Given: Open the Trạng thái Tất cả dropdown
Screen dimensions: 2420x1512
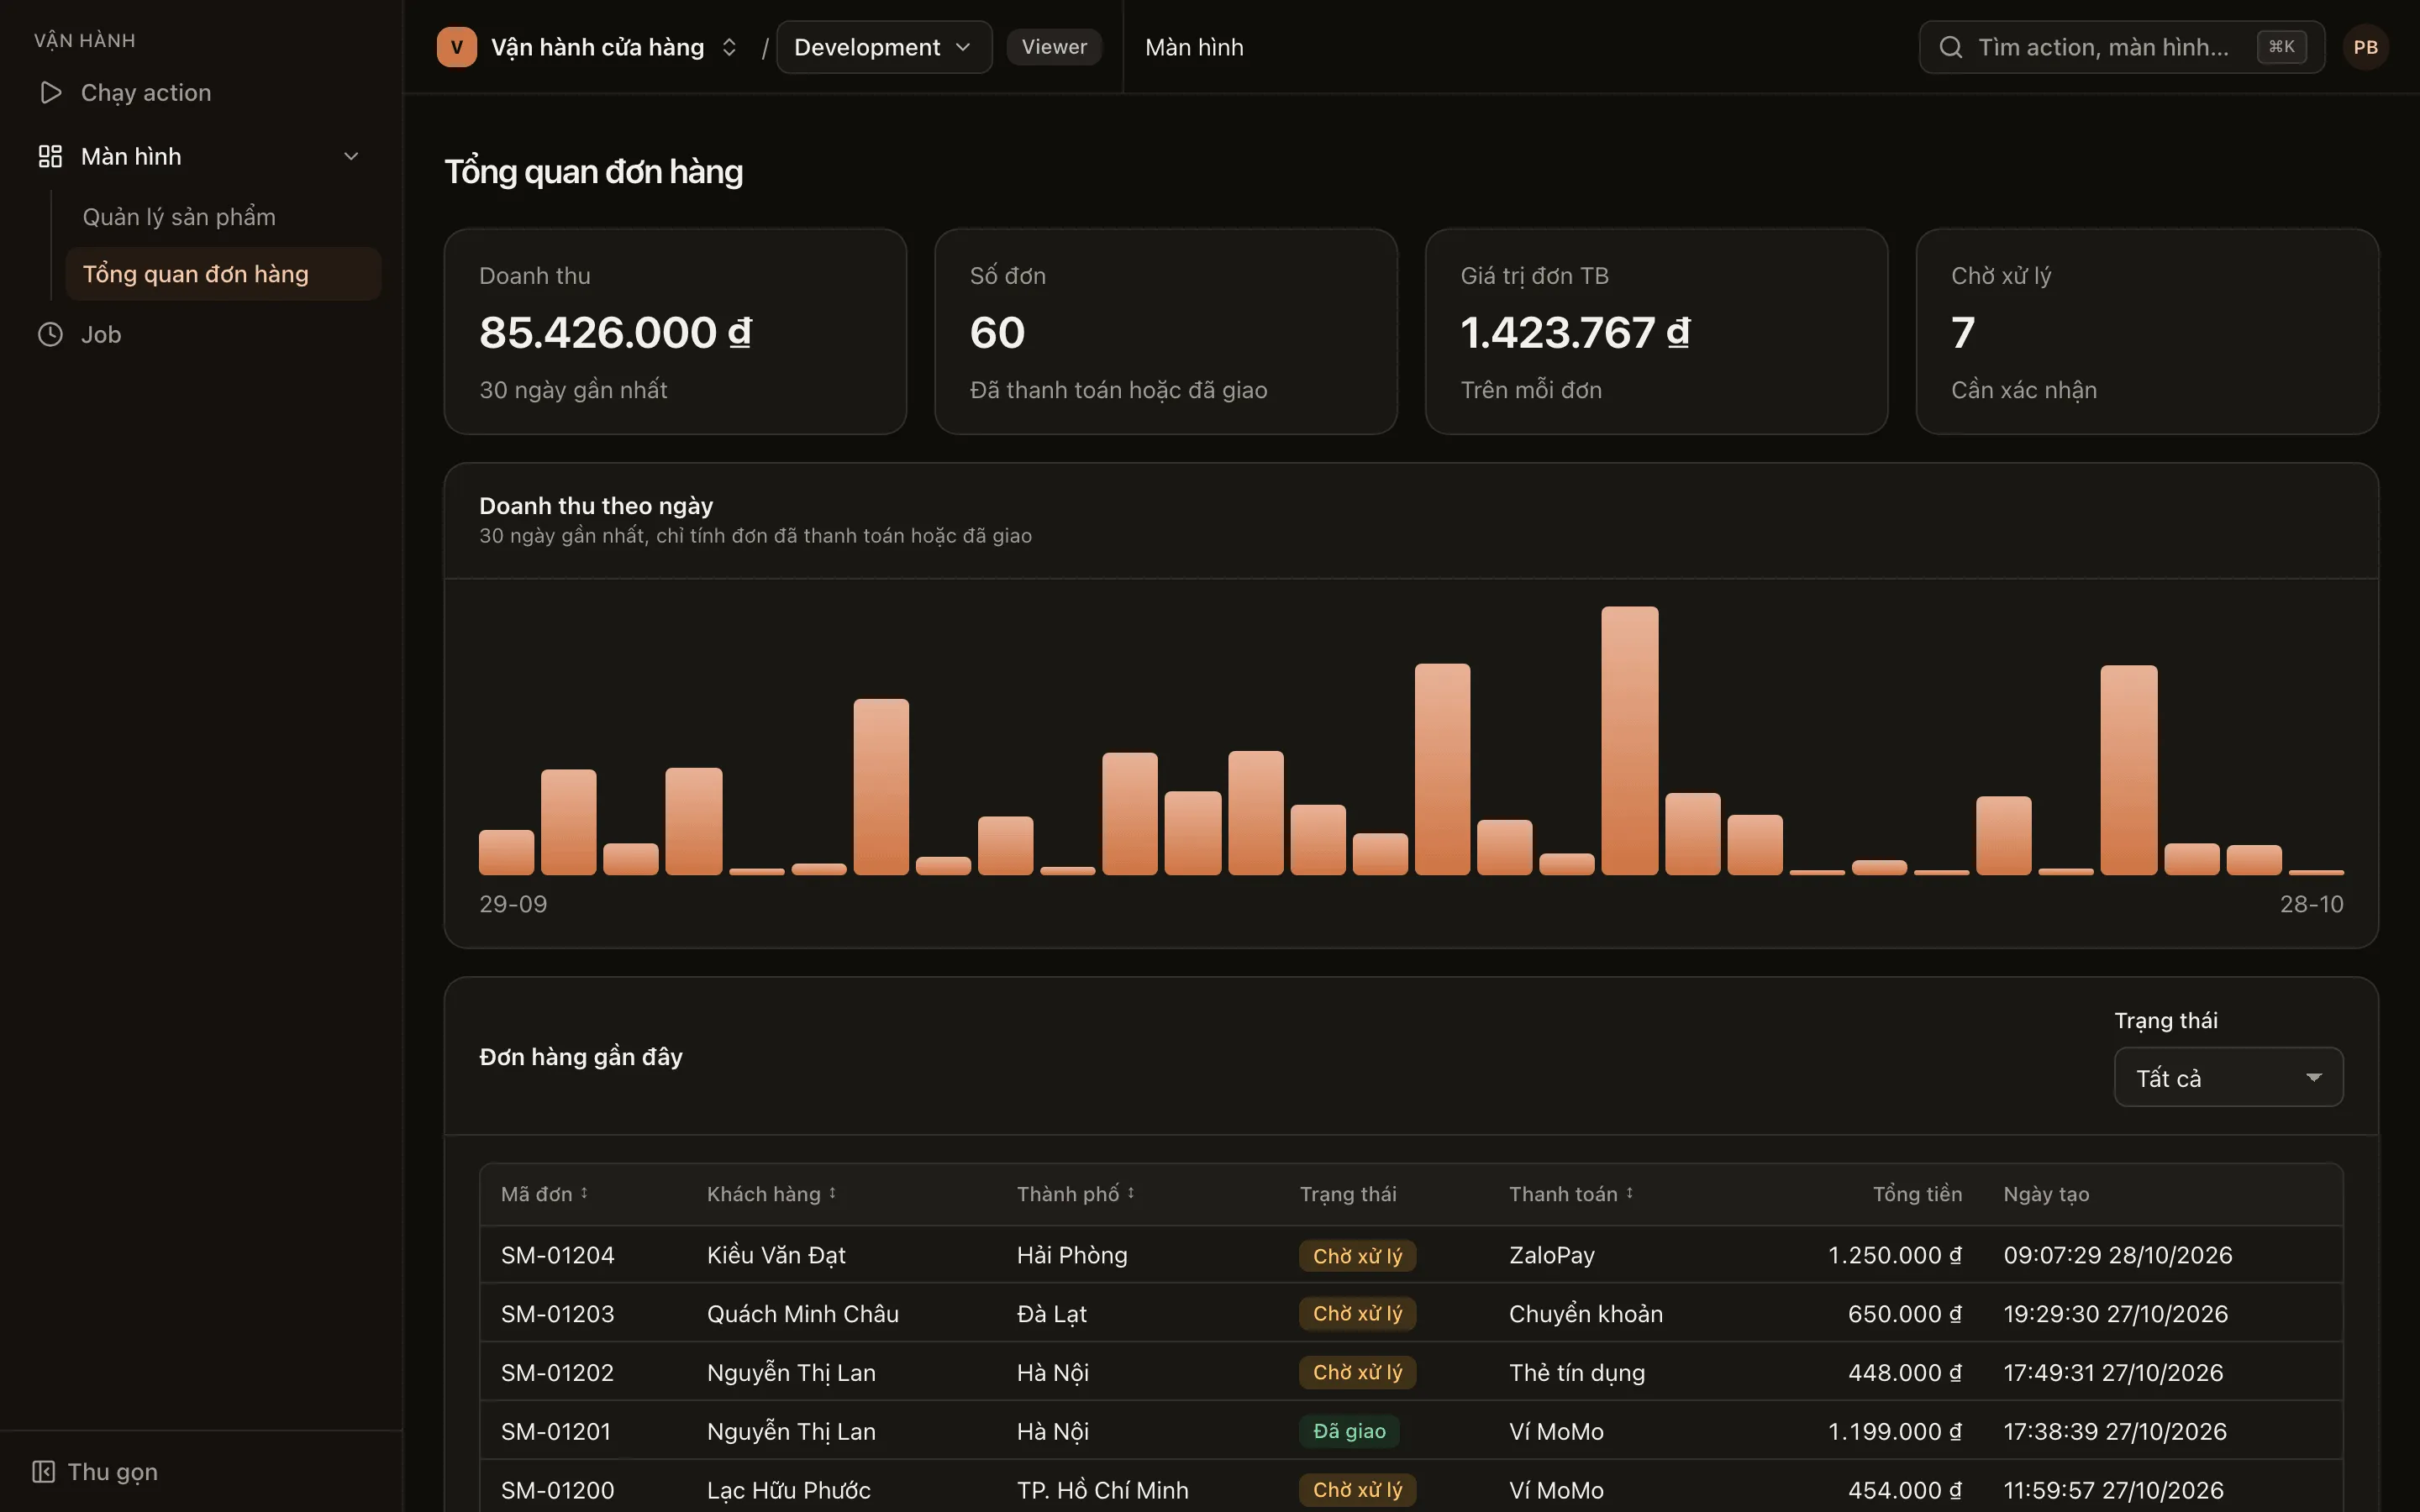Looking at the screenshot, I should tap(2228, 1077).
